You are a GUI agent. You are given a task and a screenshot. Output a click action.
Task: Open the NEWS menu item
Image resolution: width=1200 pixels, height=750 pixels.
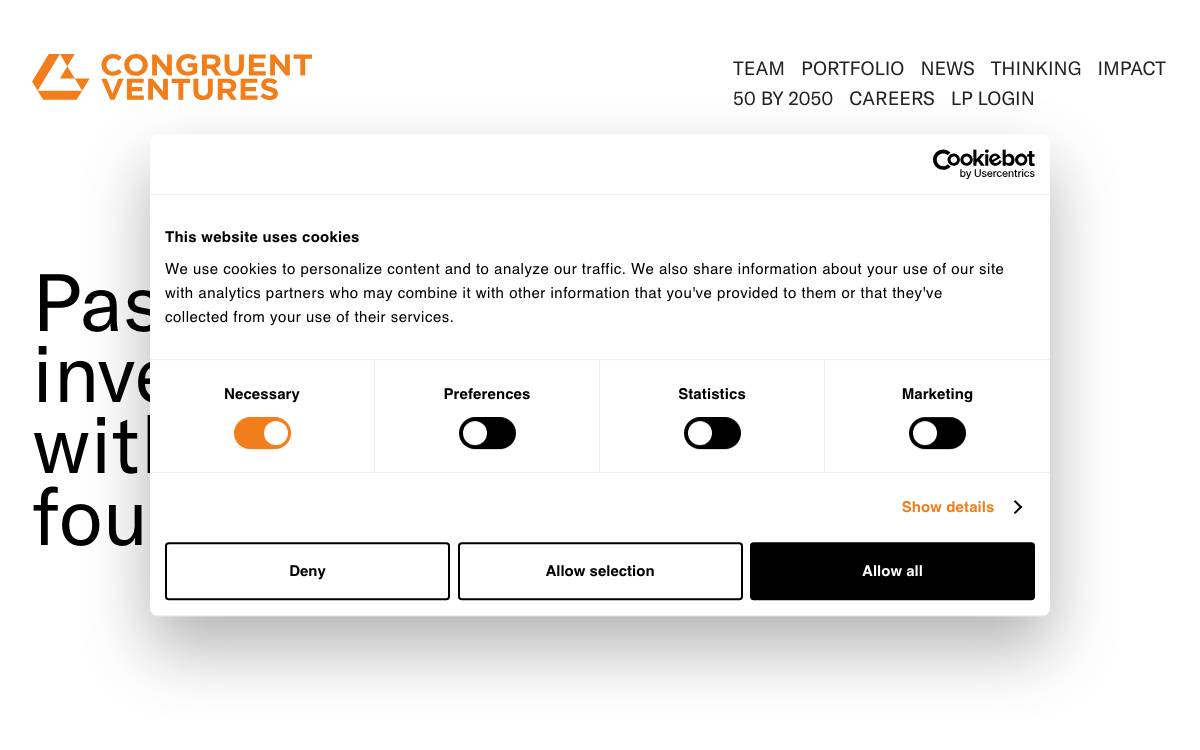(x=947, y=69)
